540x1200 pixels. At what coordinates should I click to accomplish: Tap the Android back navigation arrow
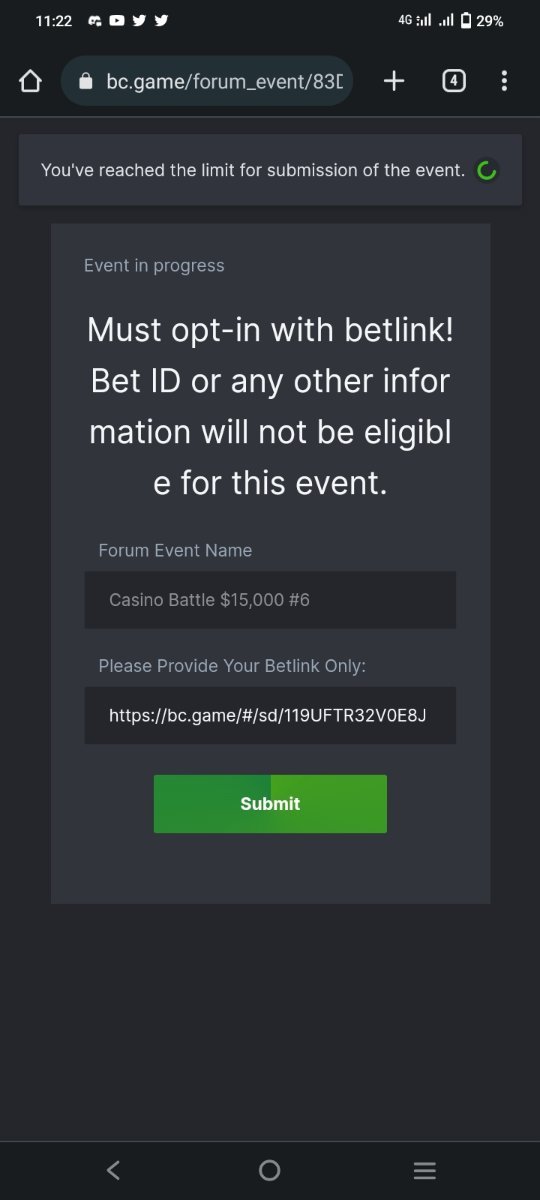[113, 1170]
